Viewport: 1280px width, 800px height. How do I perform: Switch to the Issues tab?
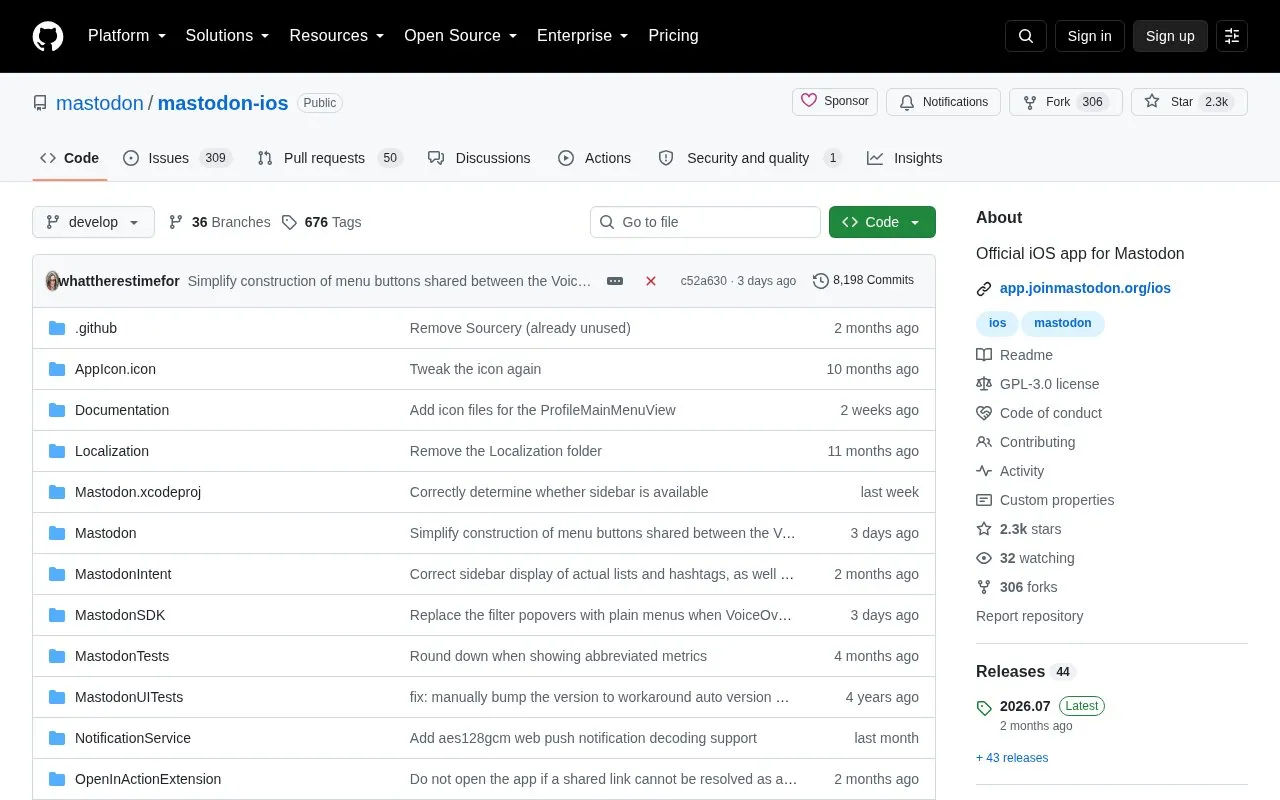177,158
